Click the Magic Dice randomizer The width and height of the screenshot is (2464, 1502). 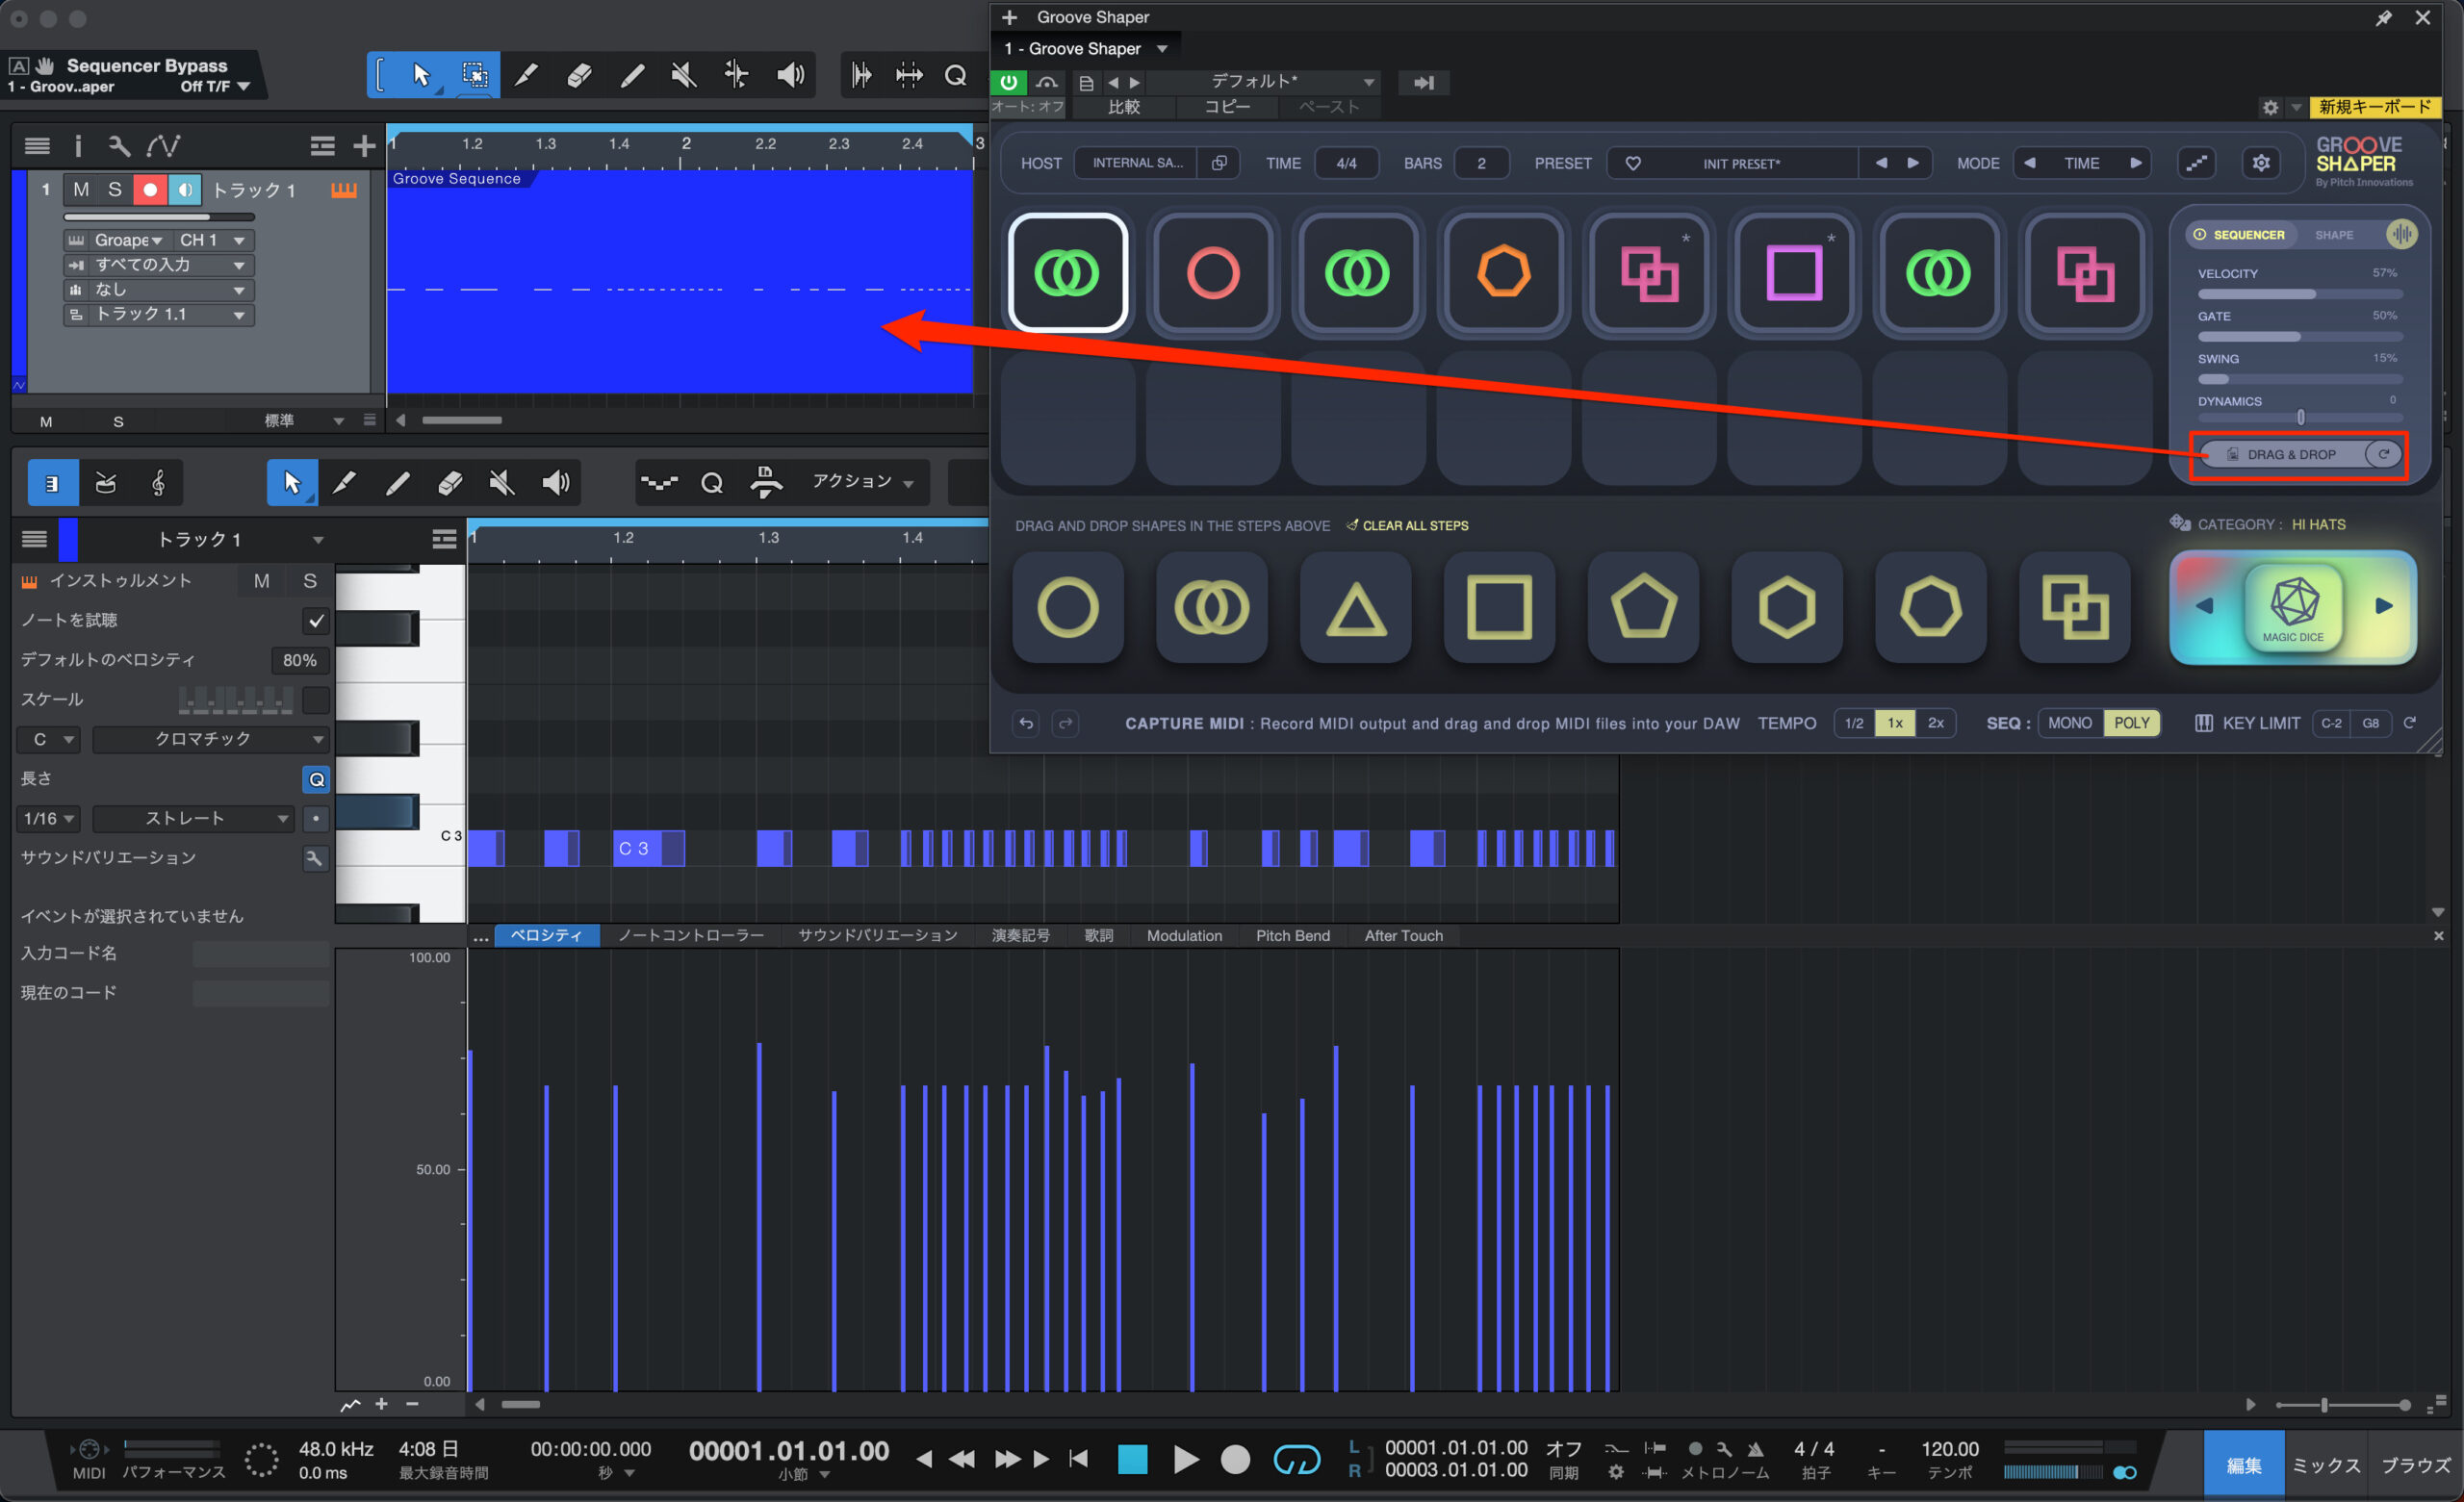pos(2293,606)
